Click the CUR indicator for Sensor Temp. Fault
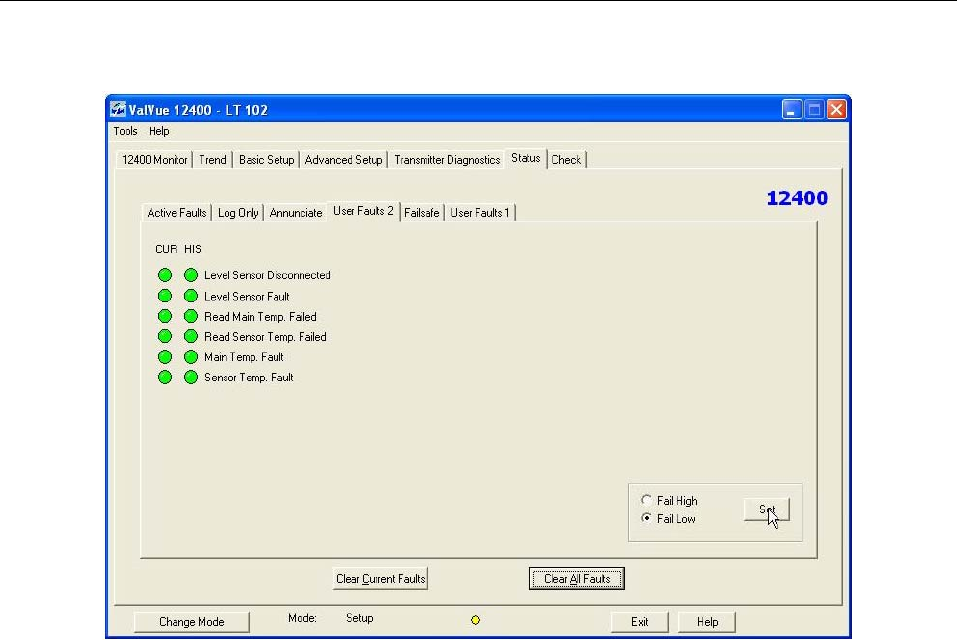957x640 pixels. coord(165,377)
